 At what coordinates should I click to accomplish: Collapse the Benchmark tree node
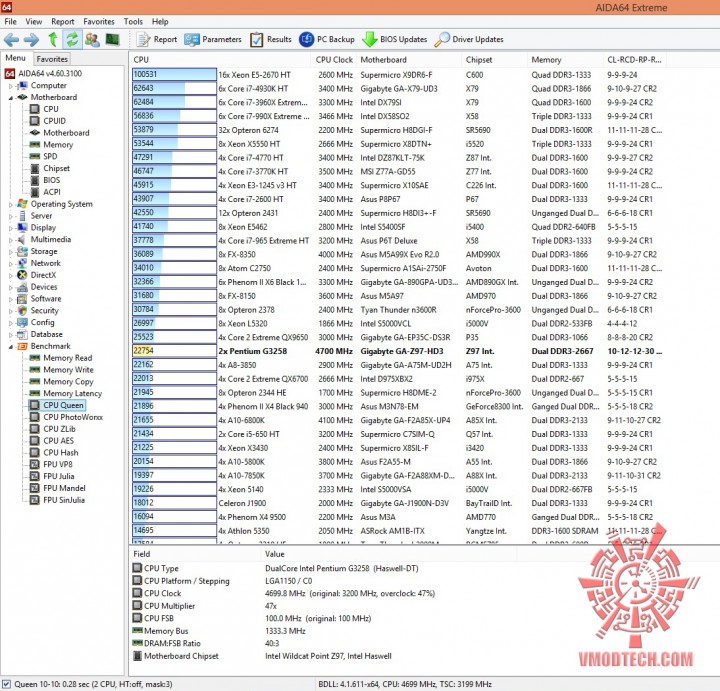pos(11,347)
